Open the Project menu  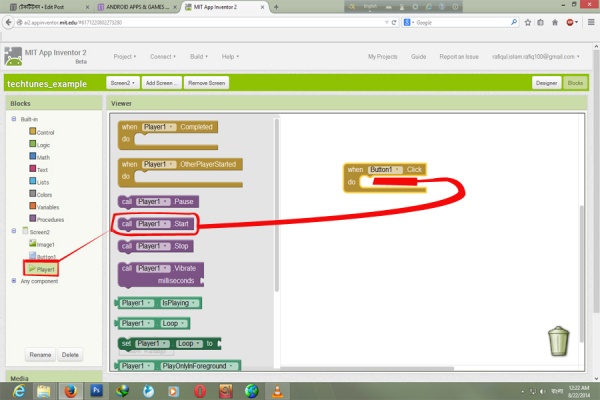point(125,57)
